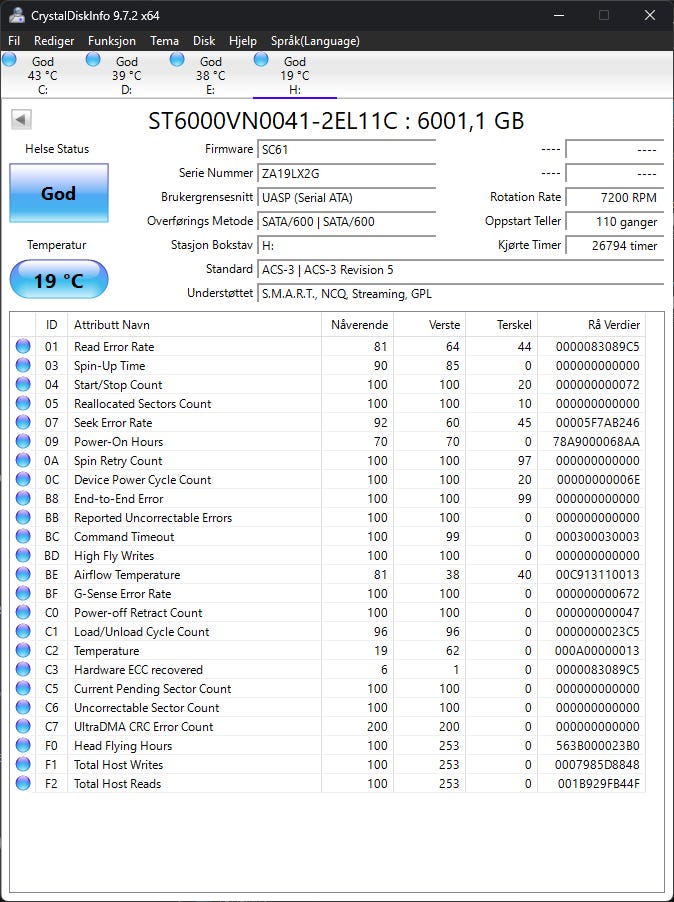674x902 pixels.
Task: Open the Rediger menu
Action: [54, 41]
